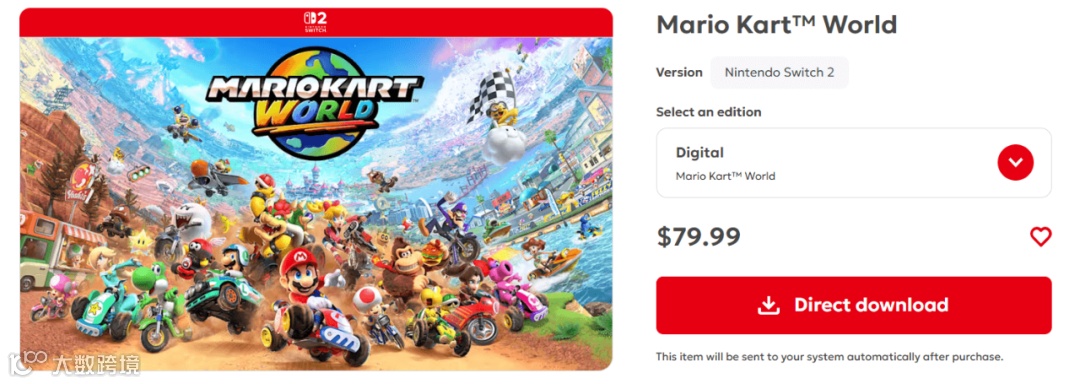Click the Direct download button

[853, 305]
